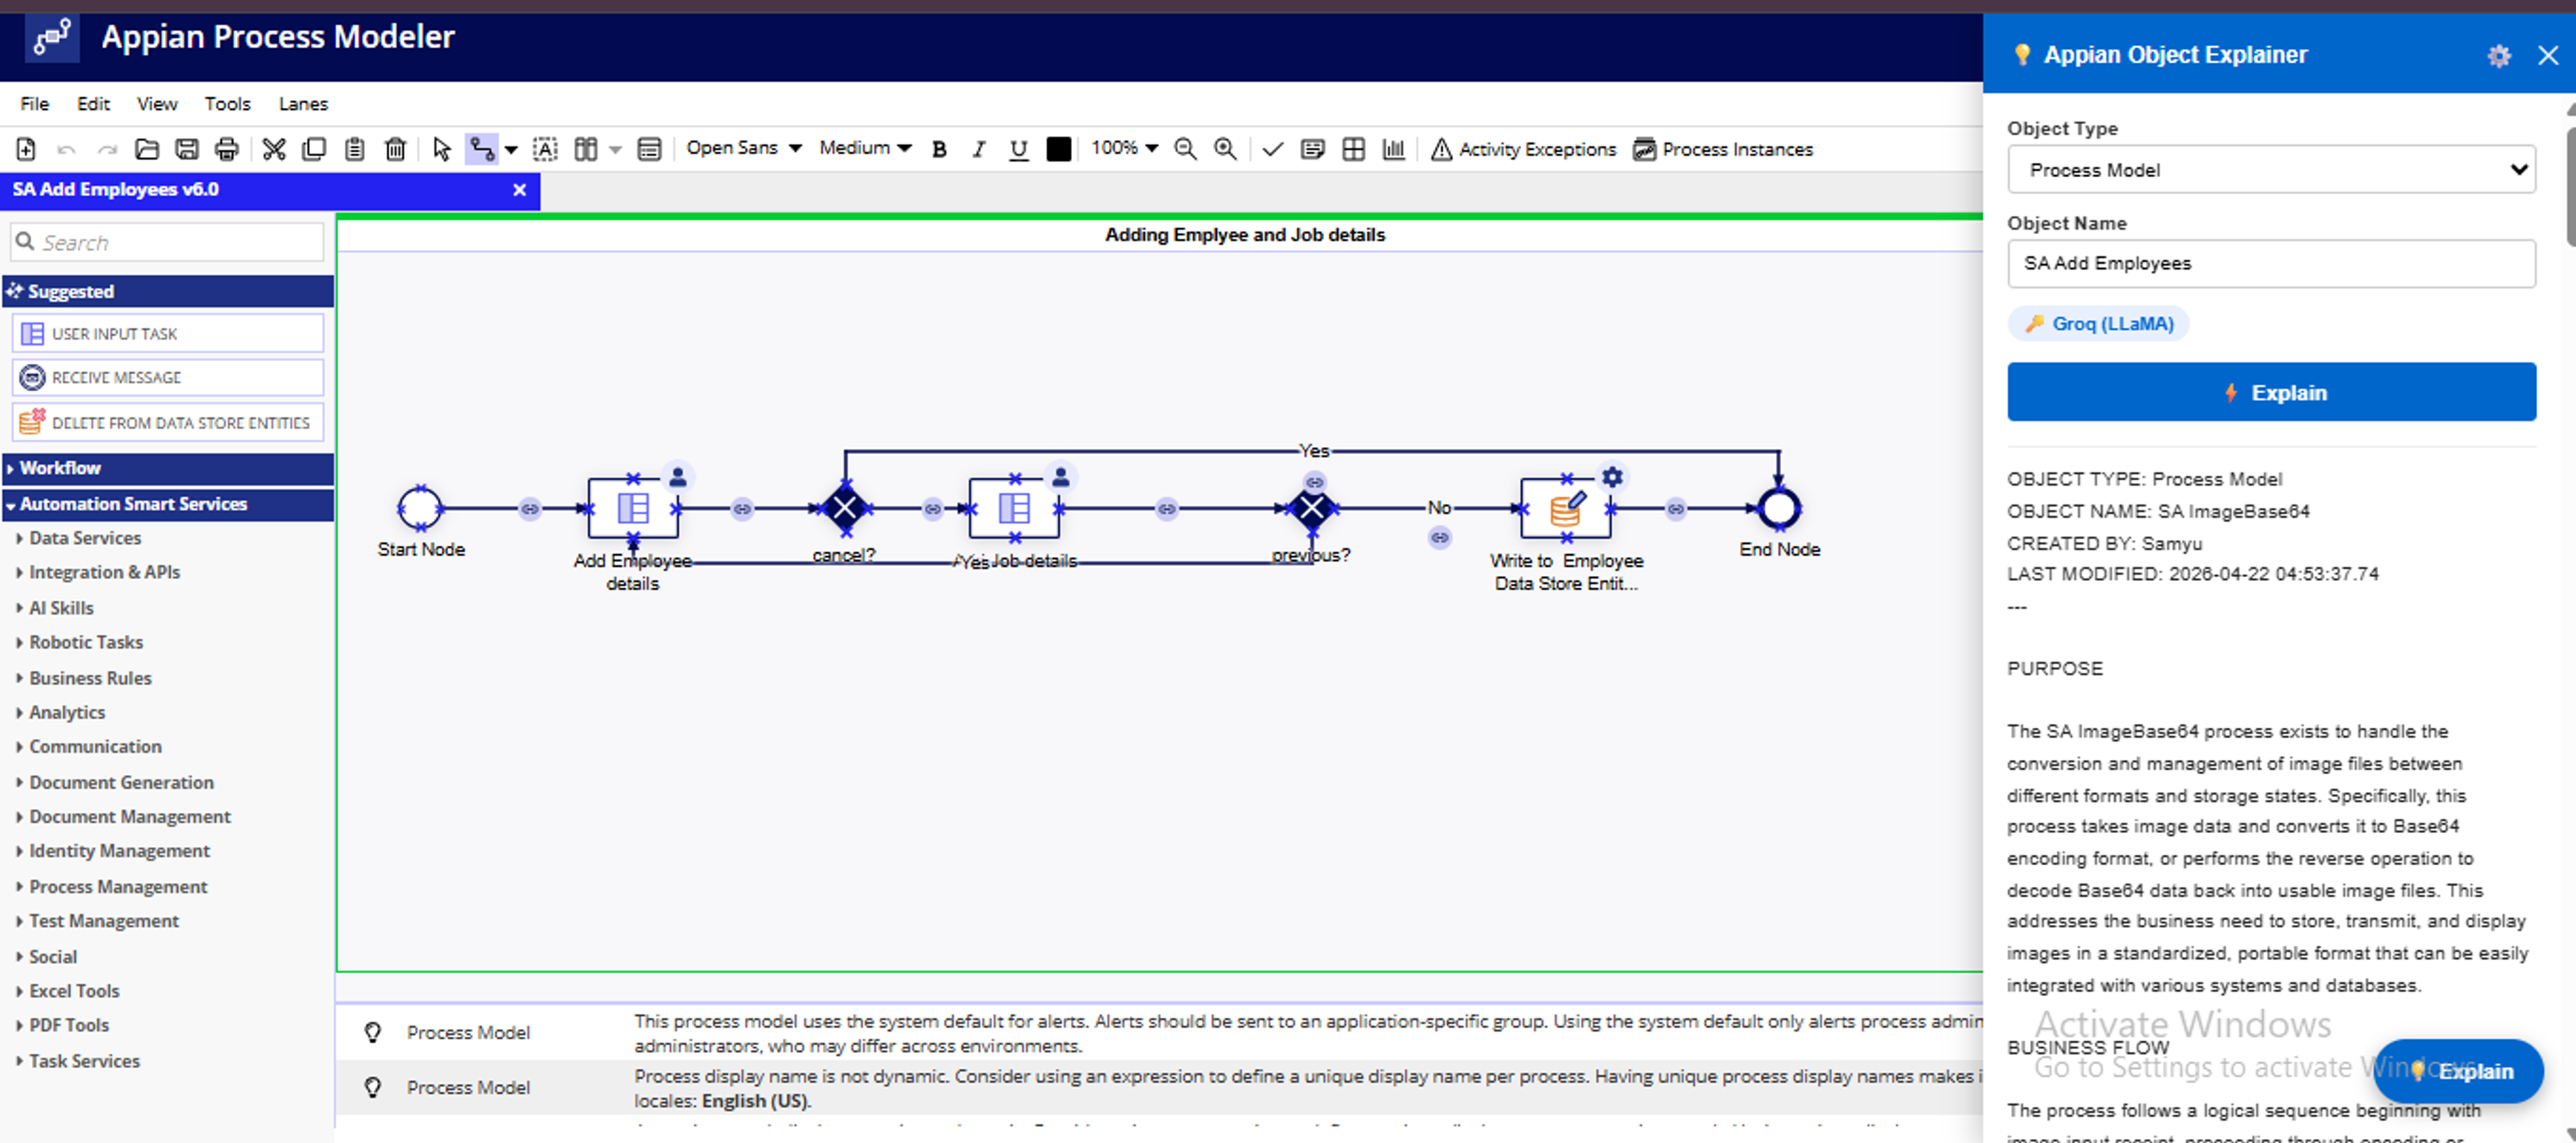The image size is (2576, 1143).
Task: Open the Open Sans font dropdown
Action: 744,148
